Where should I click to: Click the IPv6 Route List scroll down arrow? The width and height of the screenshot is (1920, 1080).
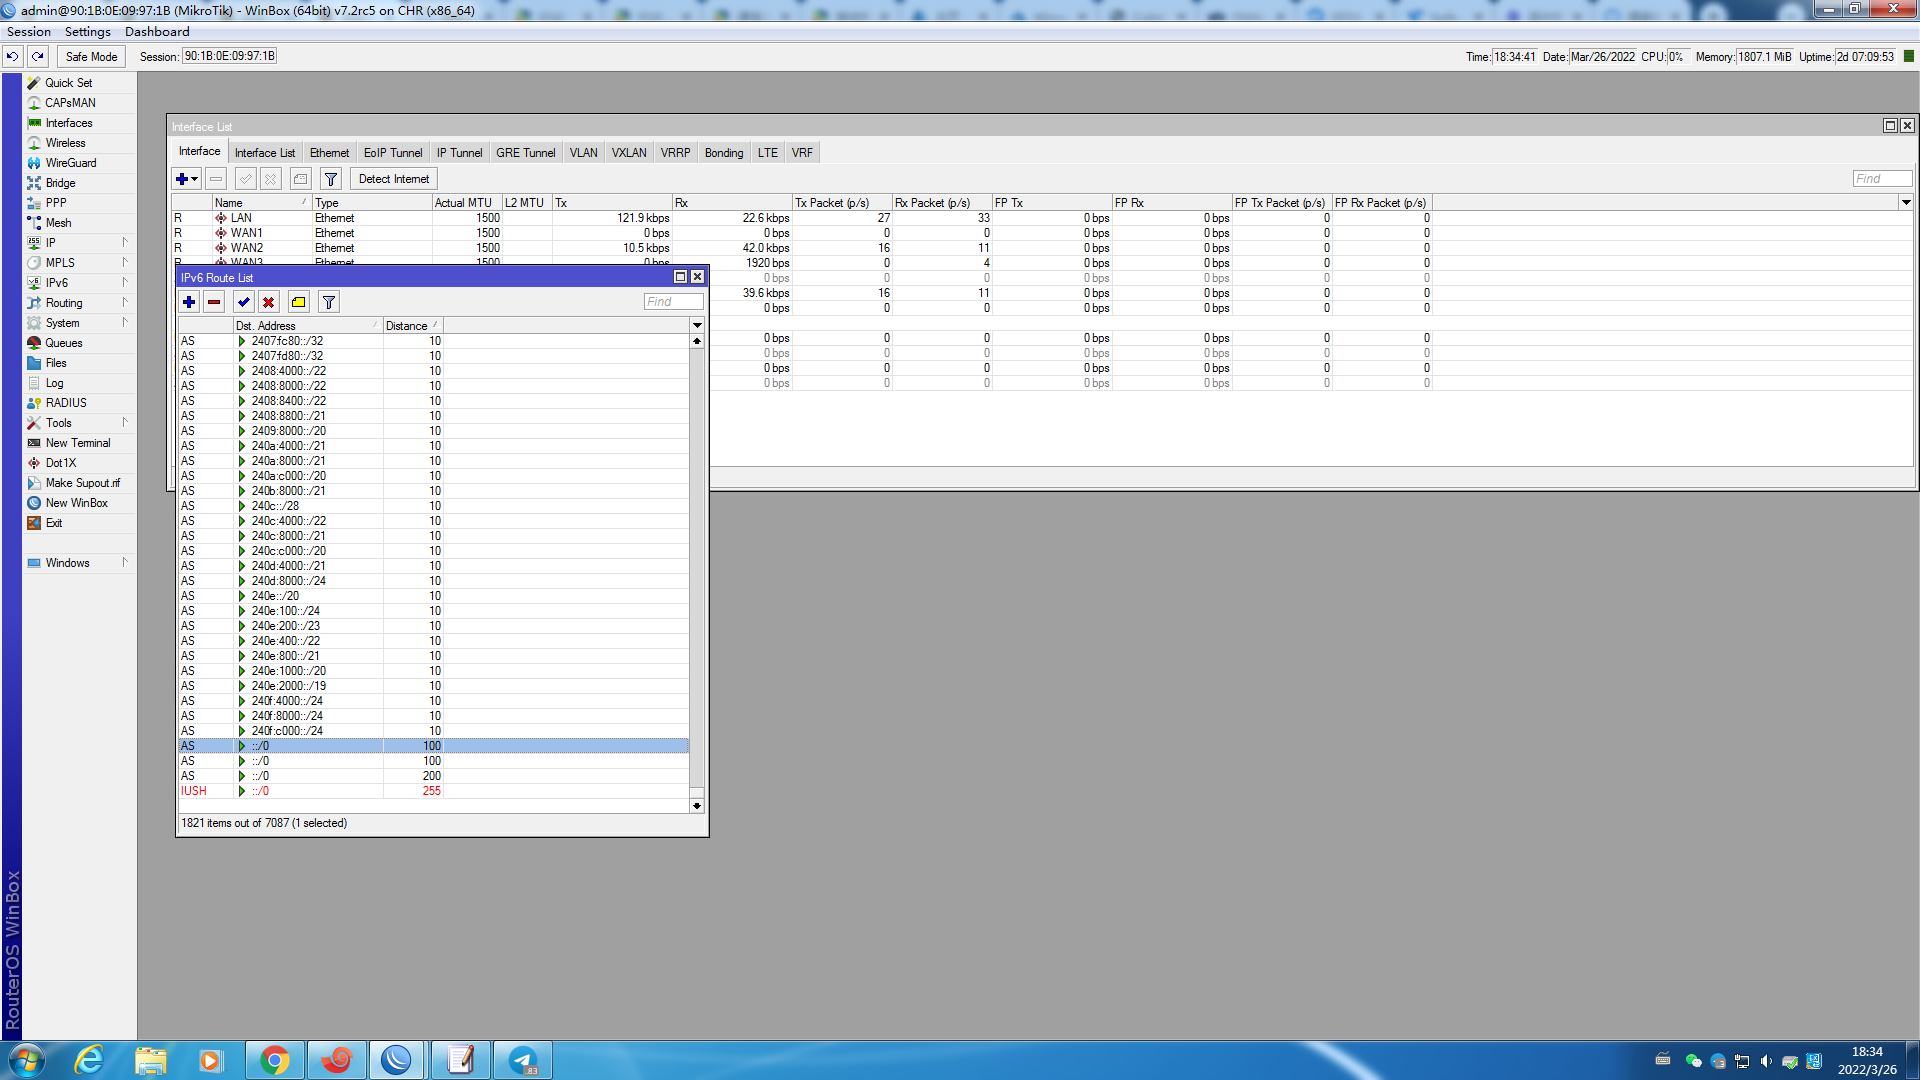pyautogui.click(x=697, y=806)
